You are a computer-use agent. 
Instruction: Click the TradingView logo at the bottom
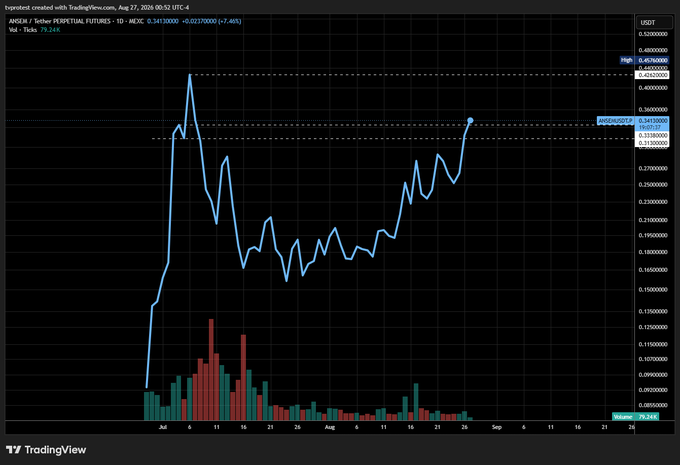click(46, 450)
